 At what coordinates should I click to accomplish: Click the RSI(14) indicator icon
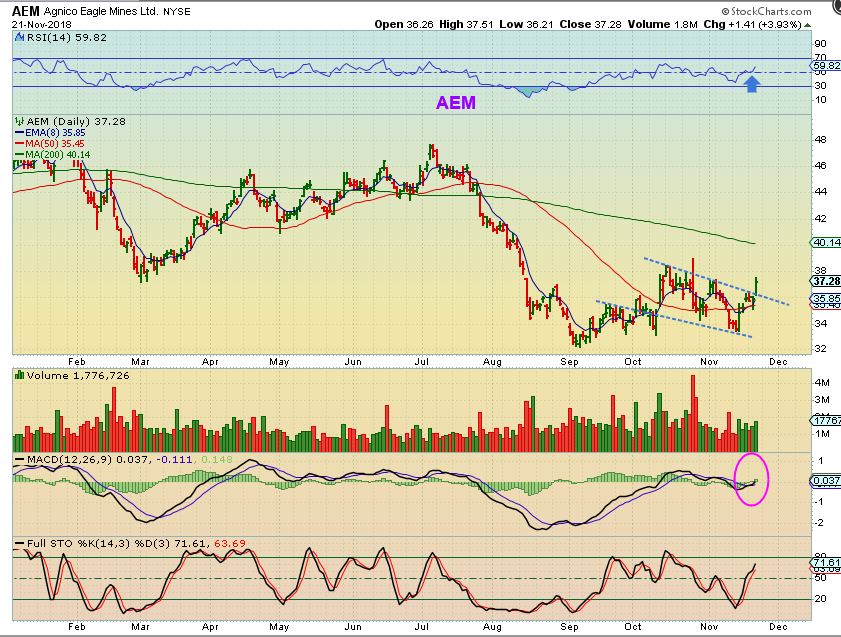pos(19,38)
